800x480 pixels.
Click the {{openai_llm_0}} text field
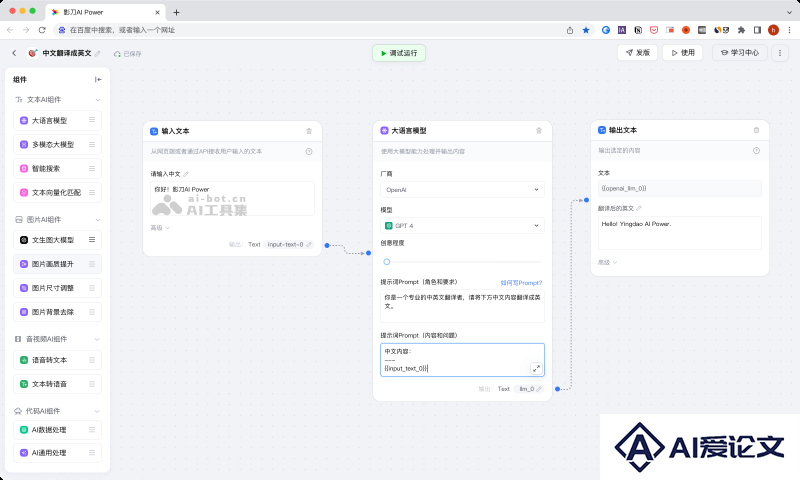pos(680,188)
